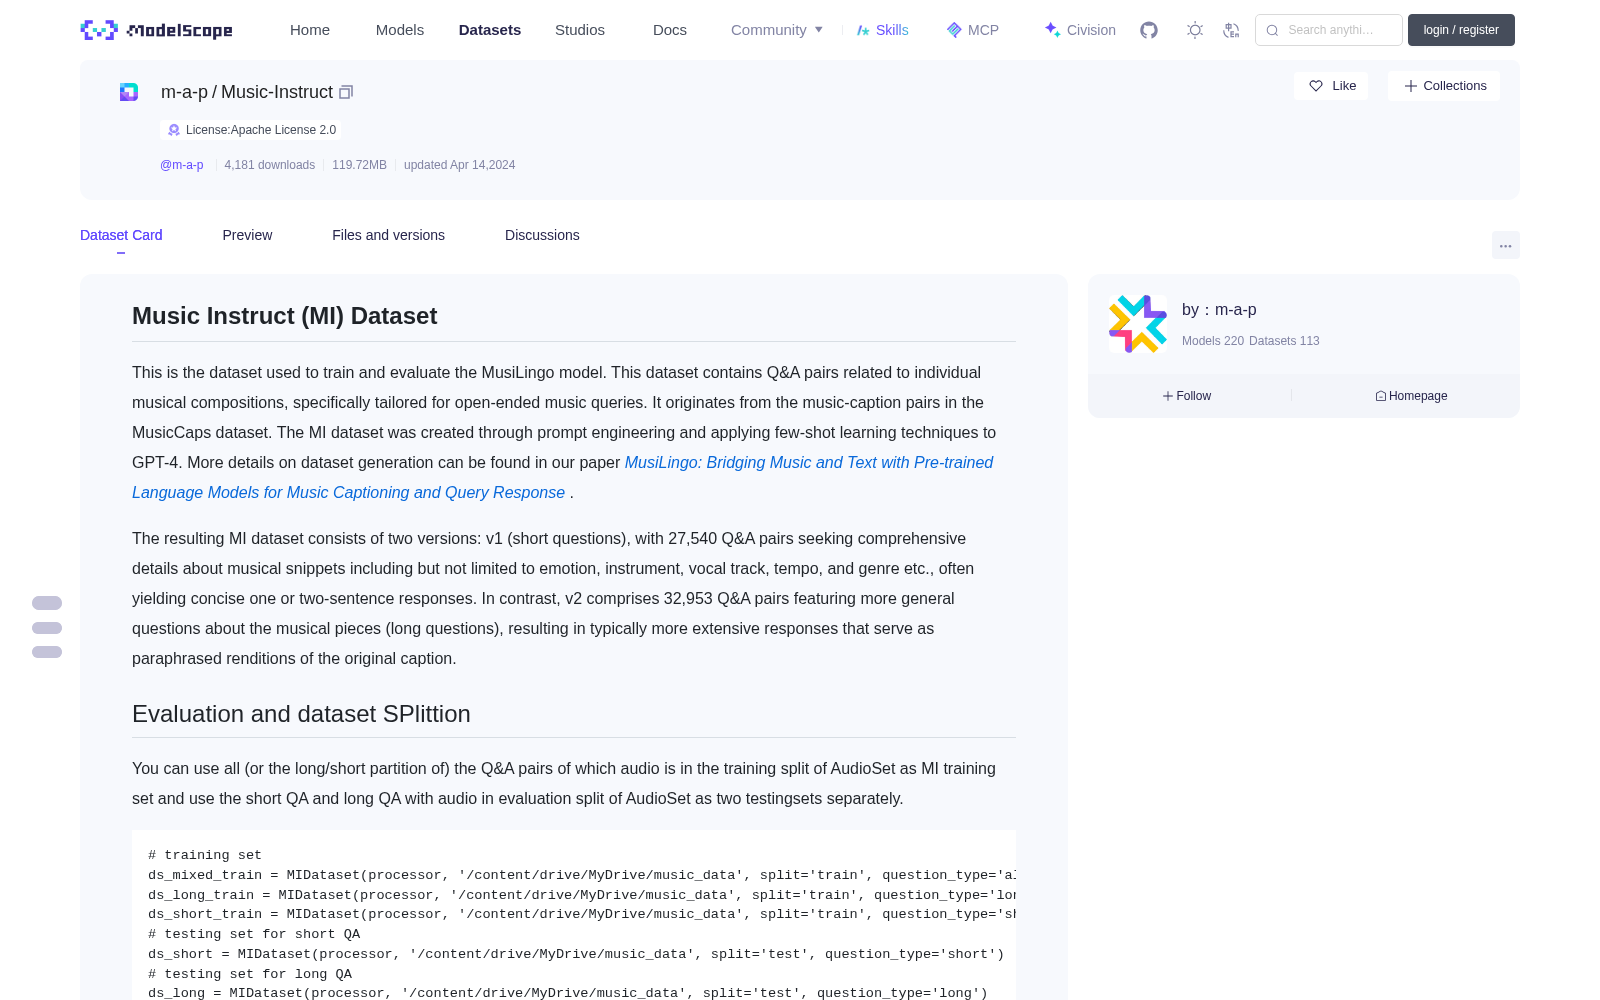1600x1000 pixels.
Task: Expand the Community dropdown
Action: coord(777,30)
